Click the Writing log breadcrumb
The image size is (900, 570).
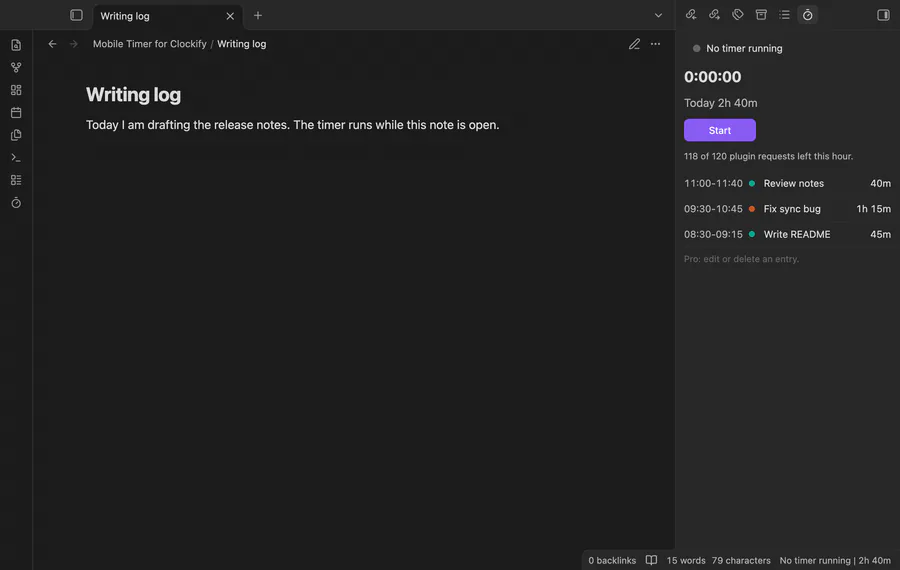pos(242,44)
